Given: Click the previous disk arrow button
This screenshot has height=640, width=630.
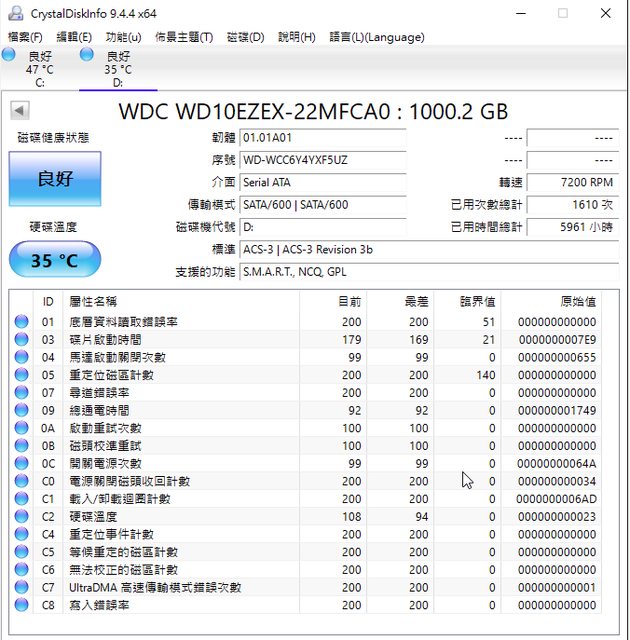Looking at the screenshot, I should [19, 110].
